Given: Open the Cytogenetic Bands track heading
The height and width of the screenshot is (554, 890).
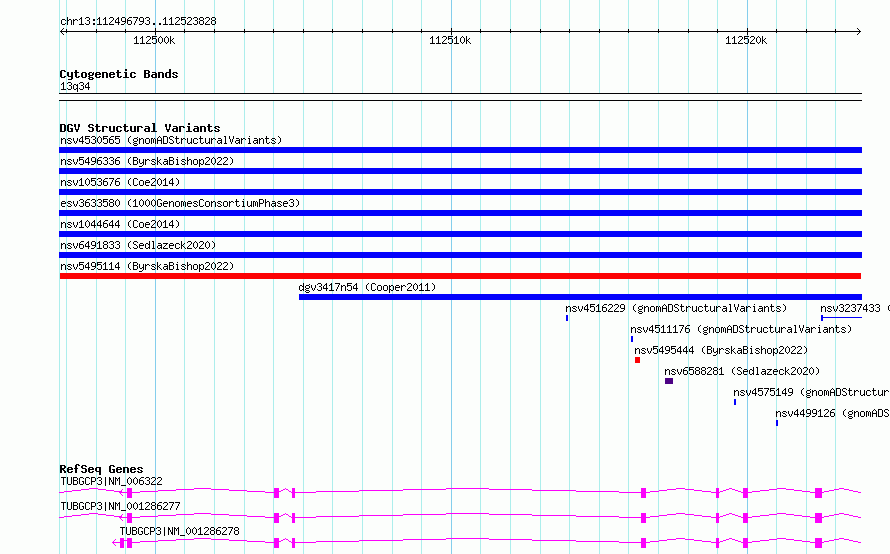Looking at the screenshot, I should (x=119, y=74).
